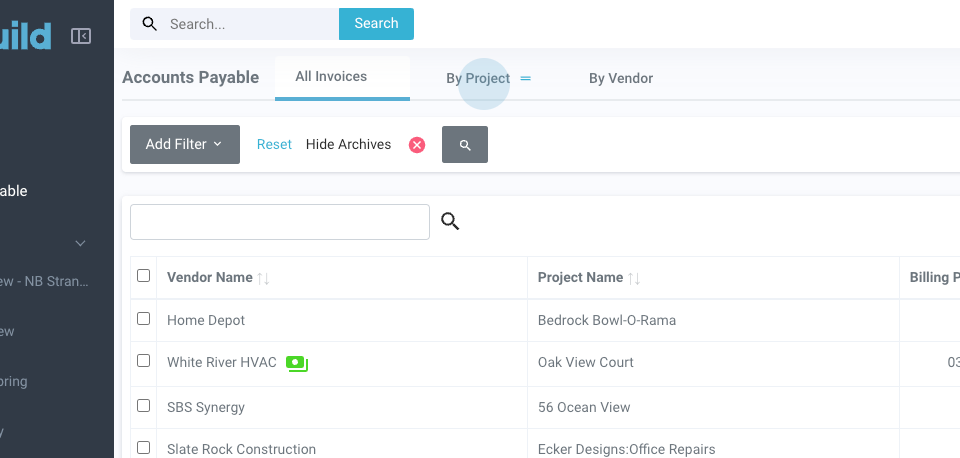Remove the Hide Archives filter
The height and width of the screenshot is (458, 960).
tap(417, 145)
